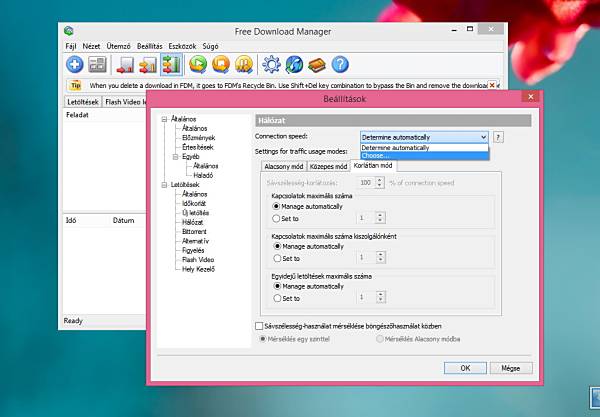600x417 pixels.
Task: Click the blue question mark help icon
Action: pyautogui.click(x=340, y=64)
